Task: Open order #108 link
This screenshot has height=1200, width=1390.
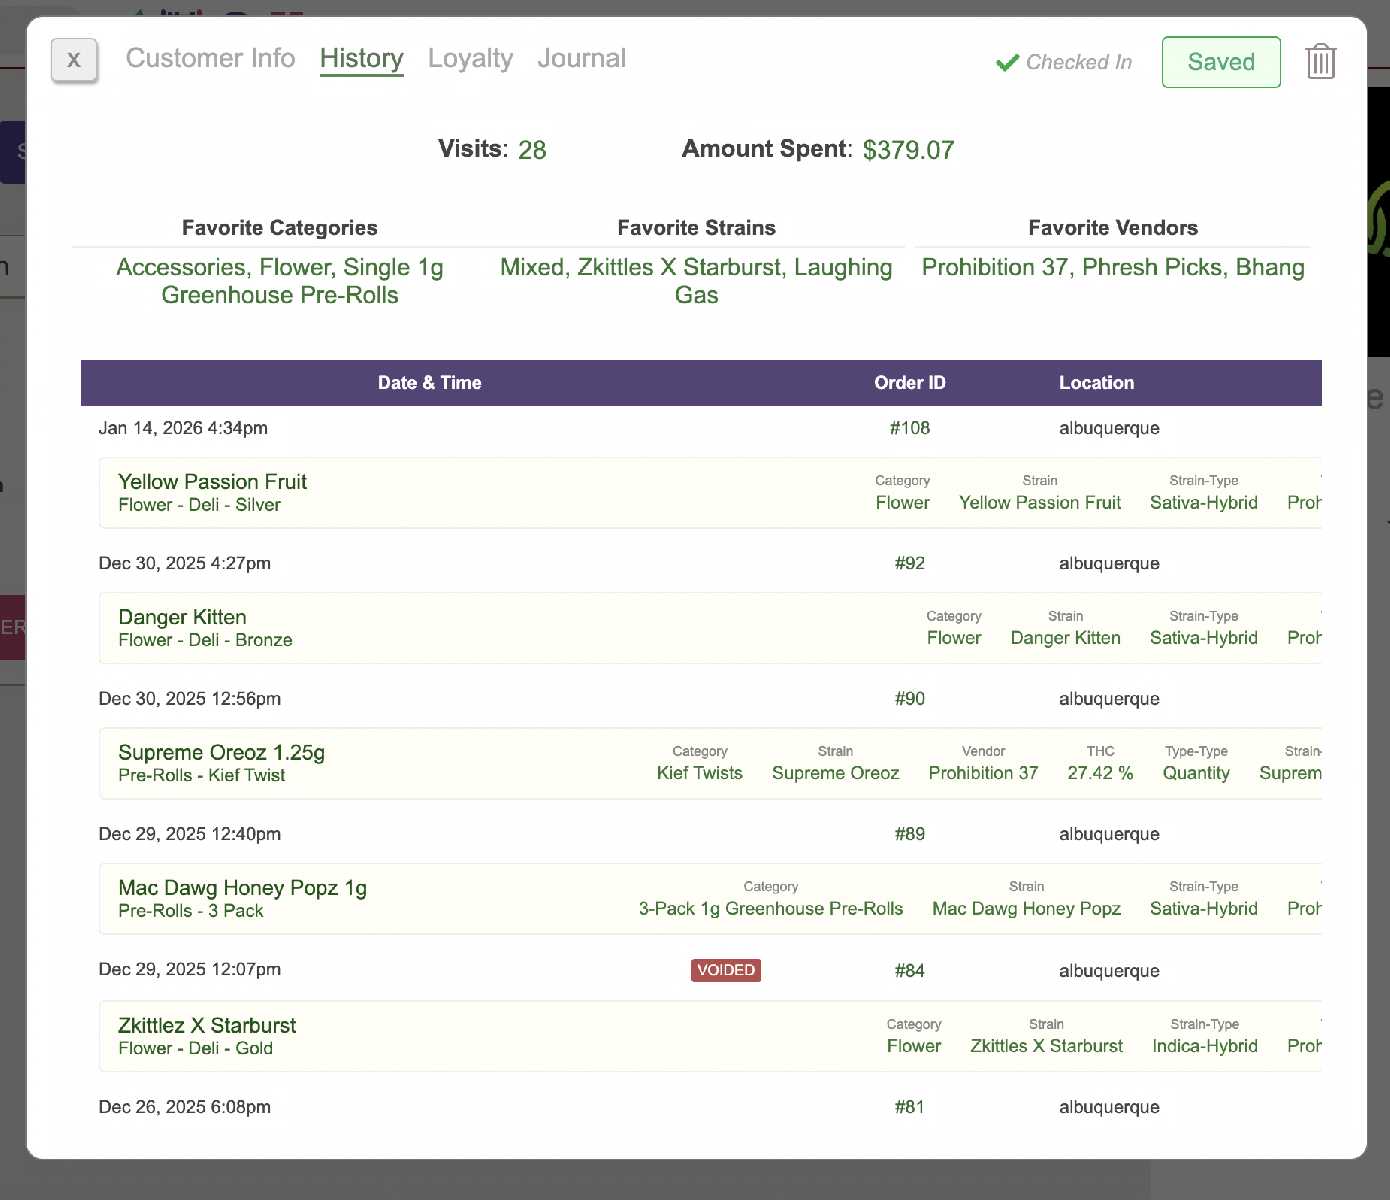Action: click(x=909, y=428)
